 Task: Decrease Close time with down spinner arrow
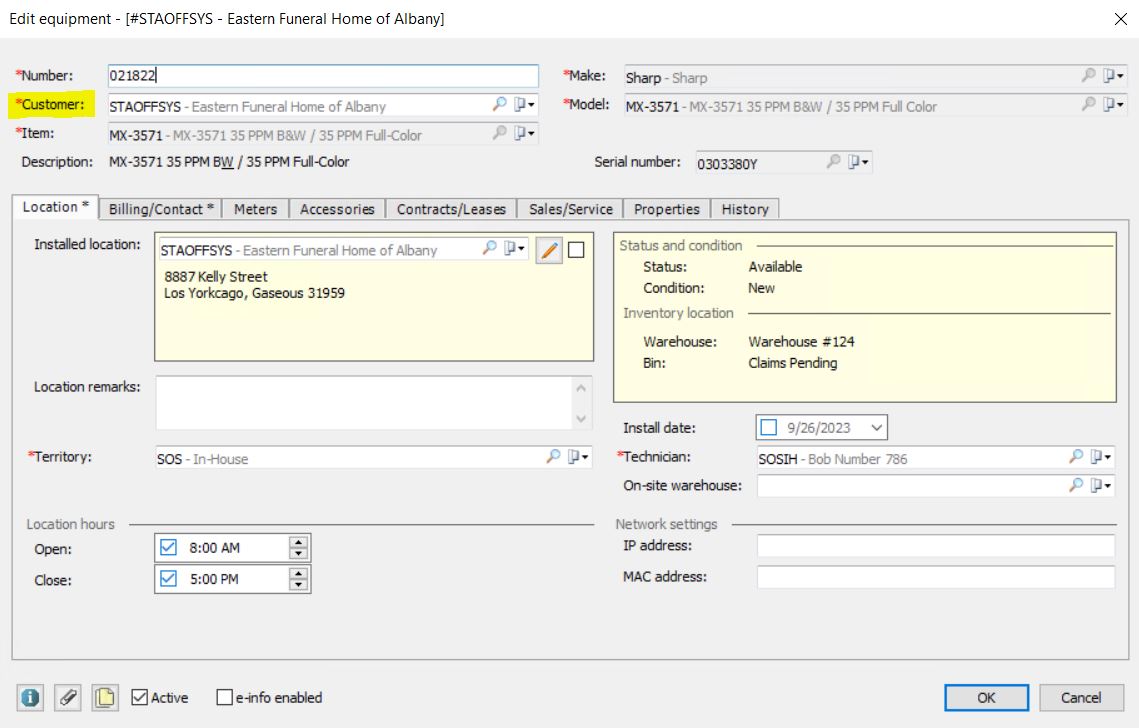pyautogui.click(x=299, y=584)
